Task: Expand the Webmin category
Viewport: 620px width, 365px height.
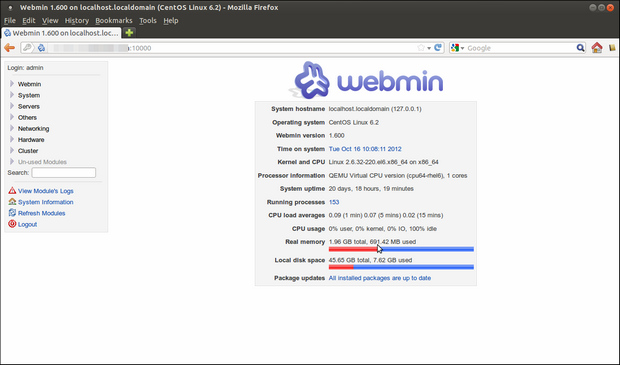Action: coord(12,84)
